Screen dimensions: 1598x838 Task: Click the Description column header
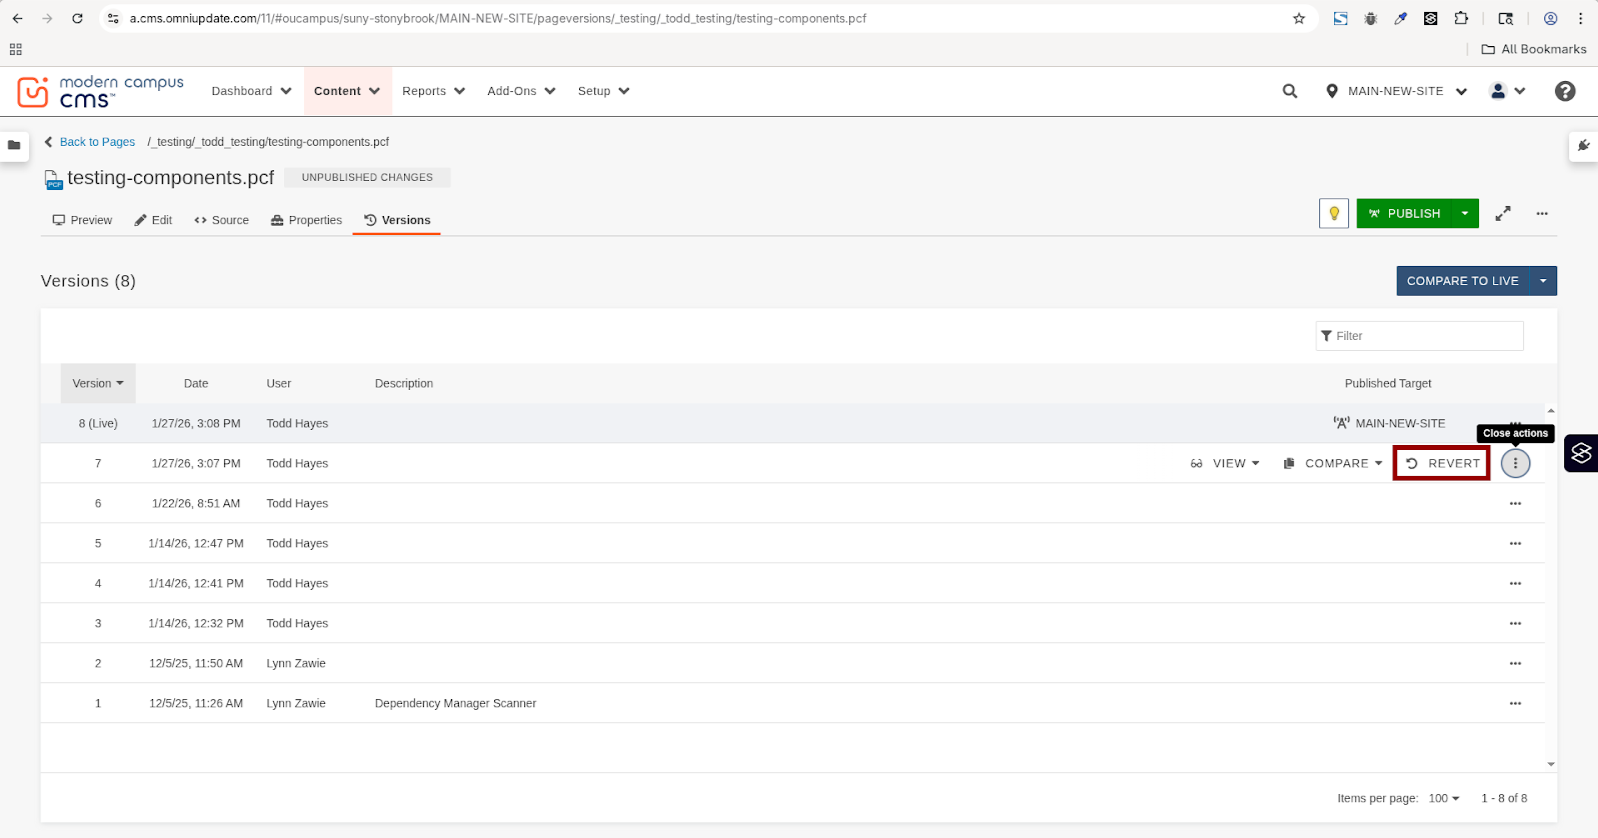tap(404, 384)
